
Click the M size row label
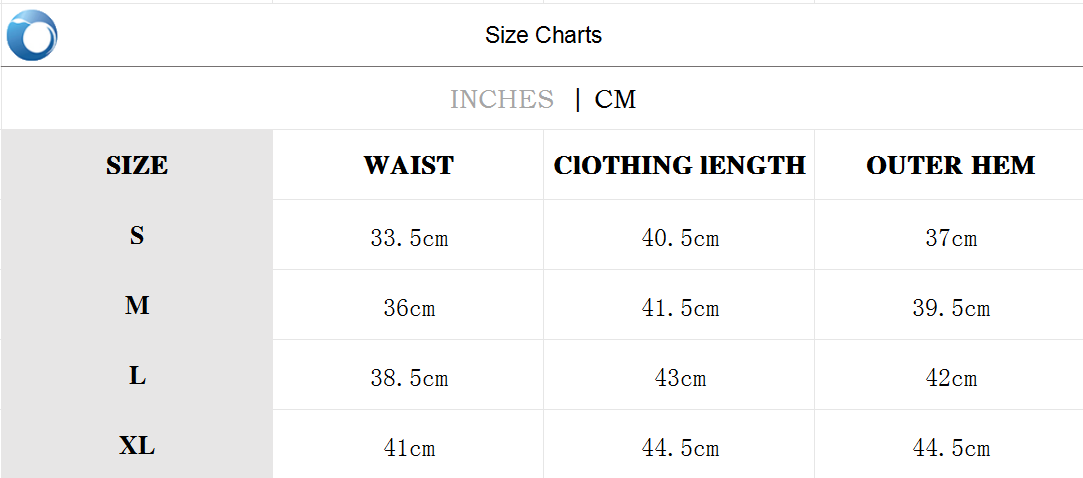(x=137, y=306)
